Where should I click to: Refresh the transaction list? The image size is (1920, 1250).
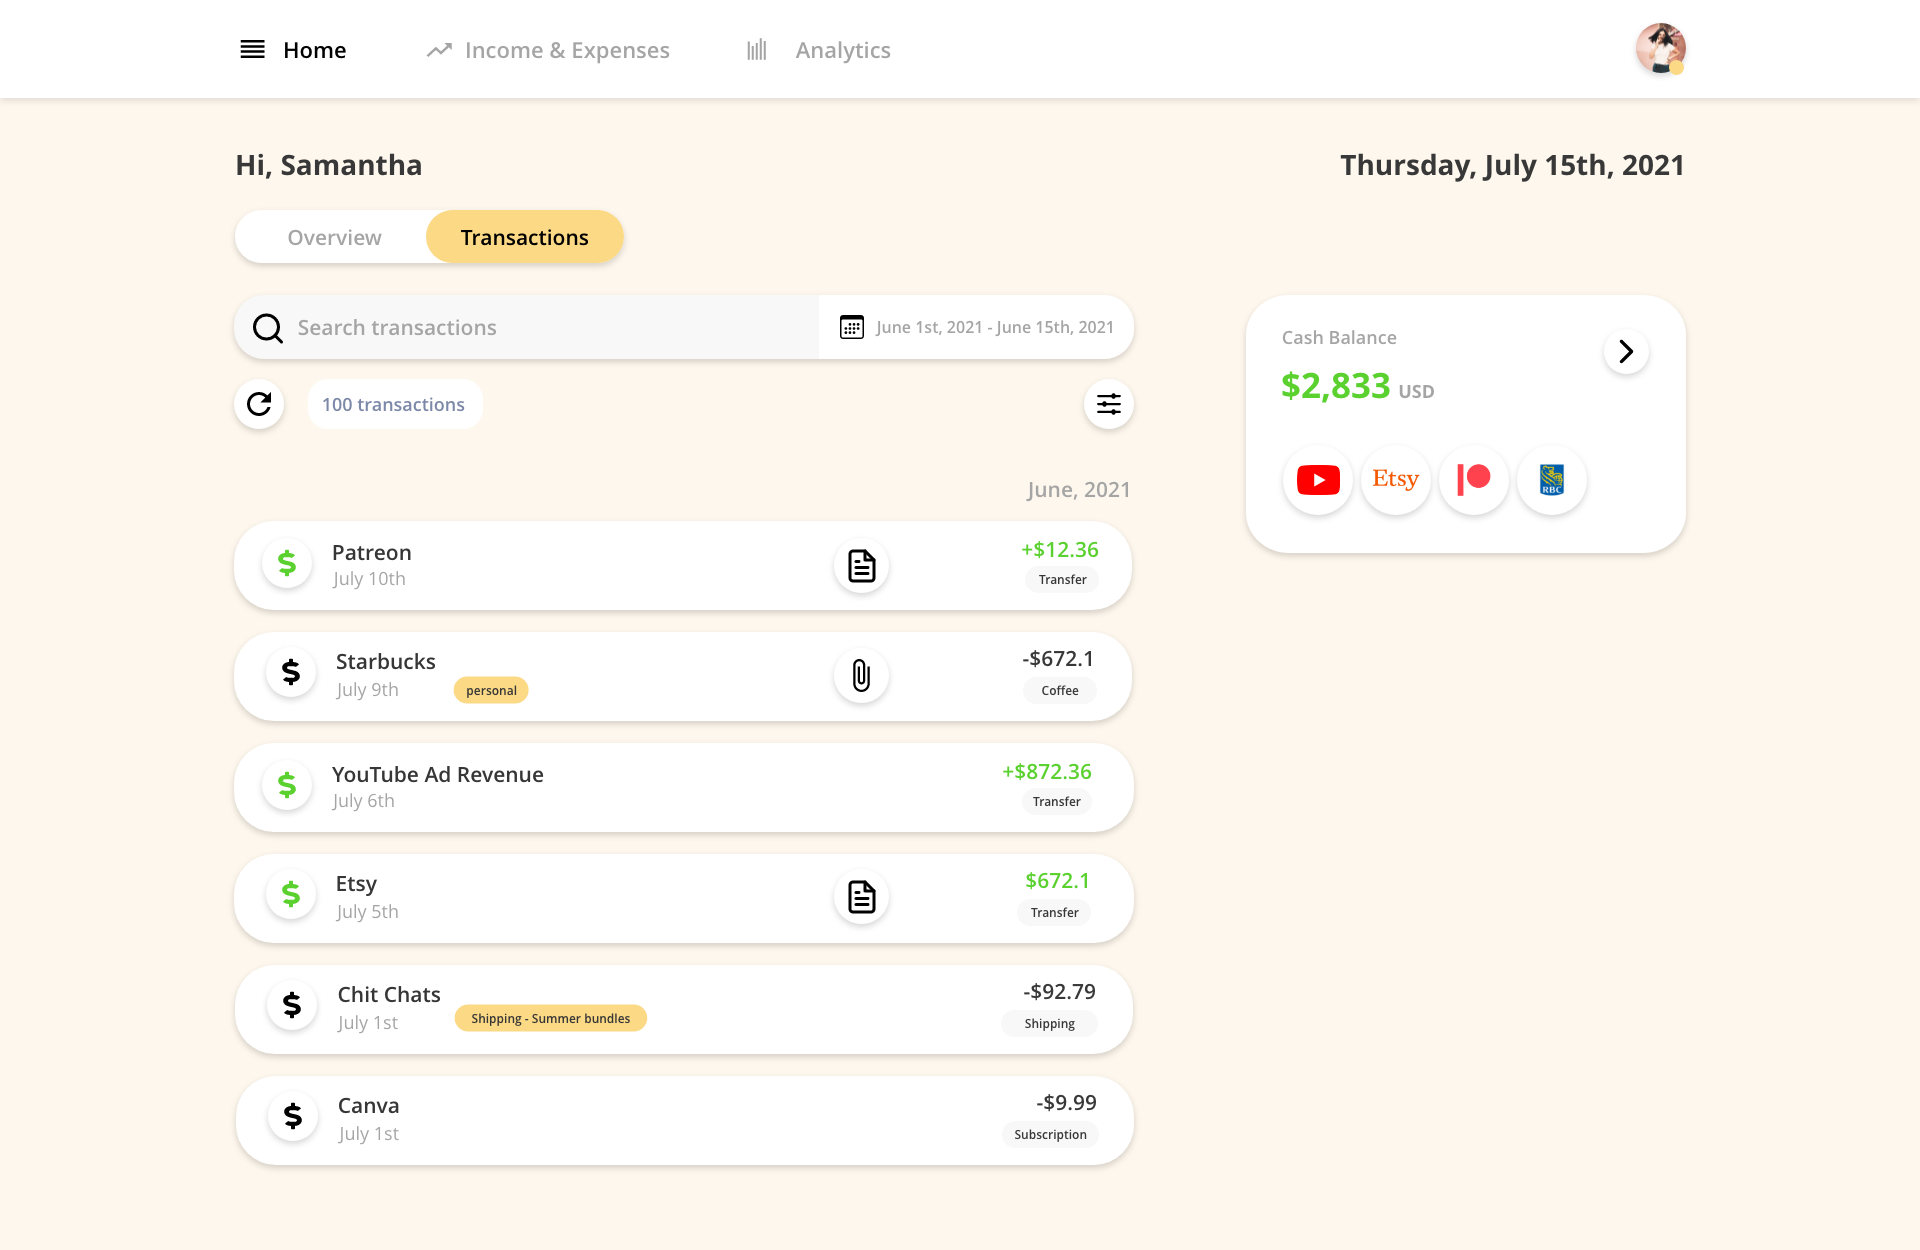[258, 404]
